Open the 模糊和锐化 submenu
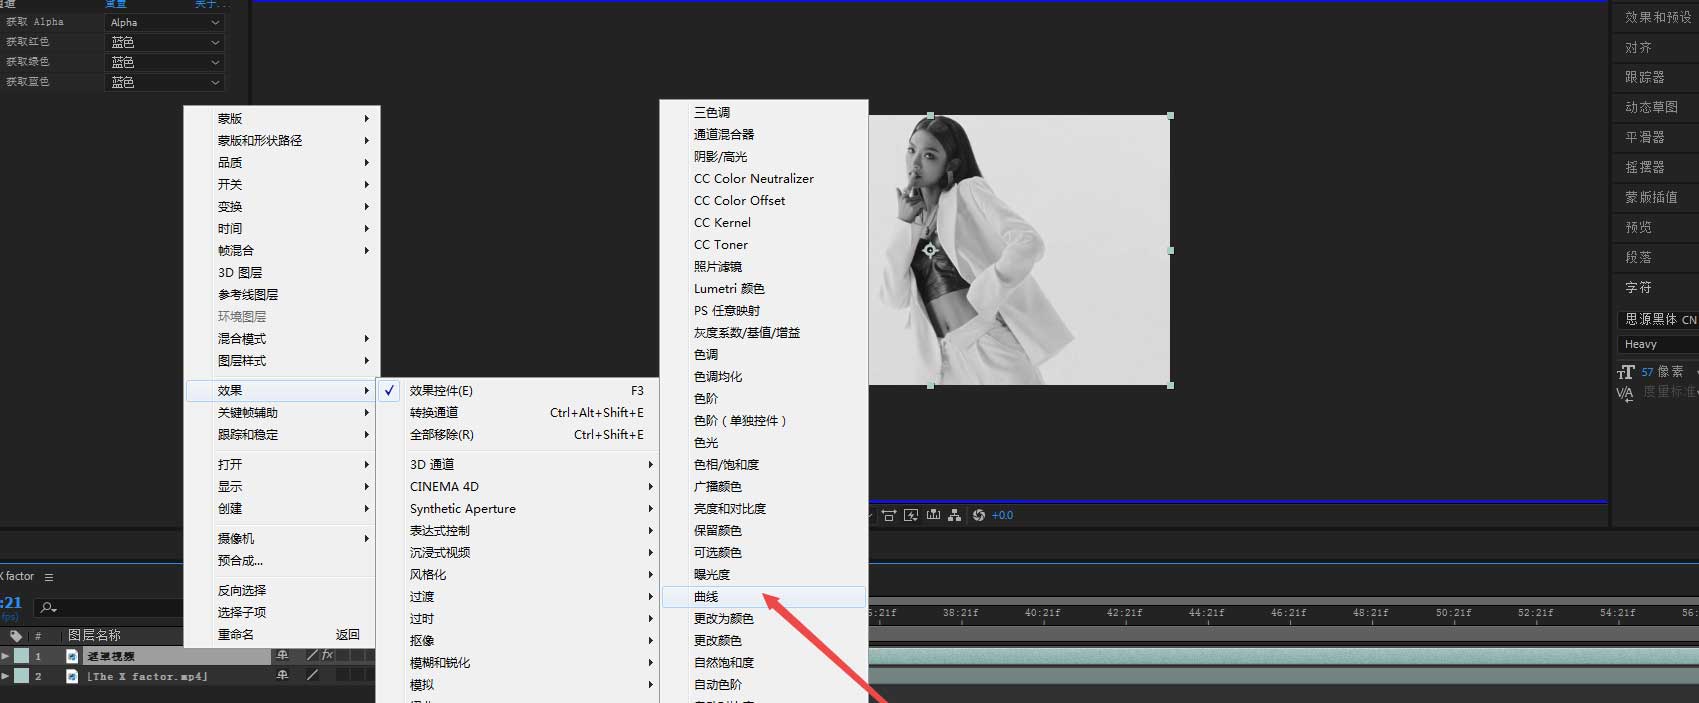The height and width of the screenshot is (703, 1699). click(x=517, y=663)
